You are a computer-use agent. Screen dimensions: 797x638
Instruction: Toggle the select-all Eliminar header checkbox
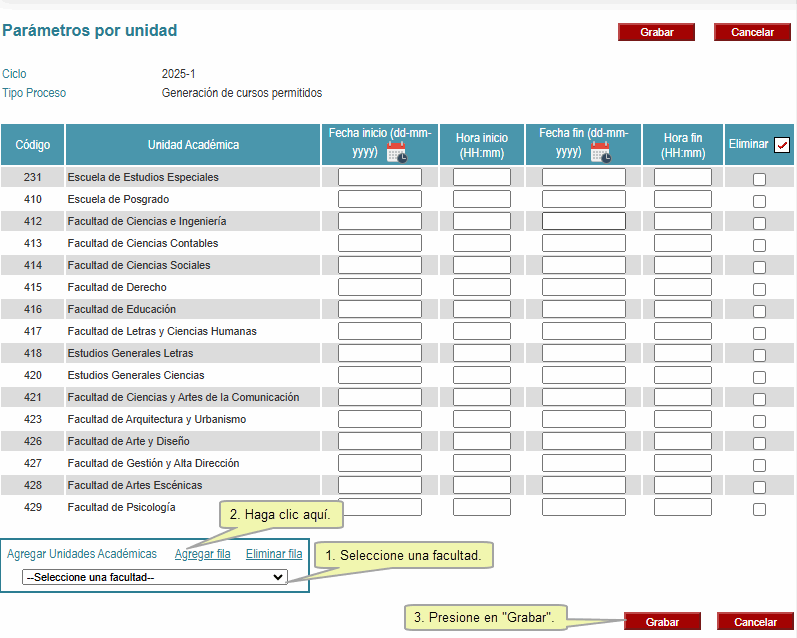[x=782, y=145]
